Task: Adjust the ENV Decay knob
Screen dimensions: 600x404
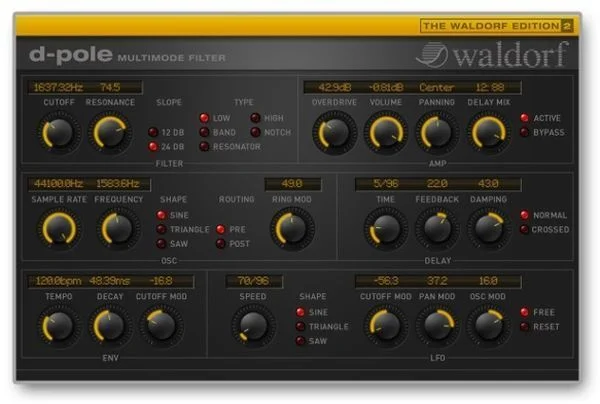Action: pos(110,326)
